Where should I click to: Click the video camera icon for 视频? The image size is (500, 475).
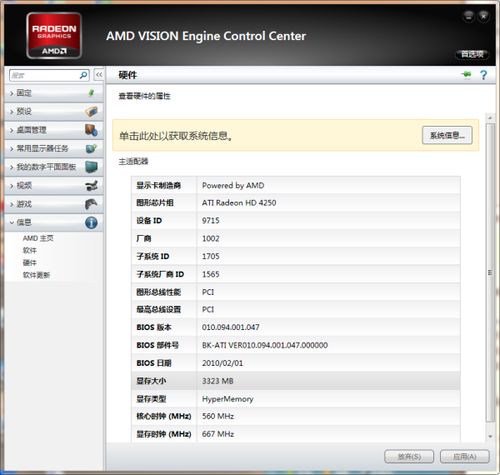pos(91,185)
